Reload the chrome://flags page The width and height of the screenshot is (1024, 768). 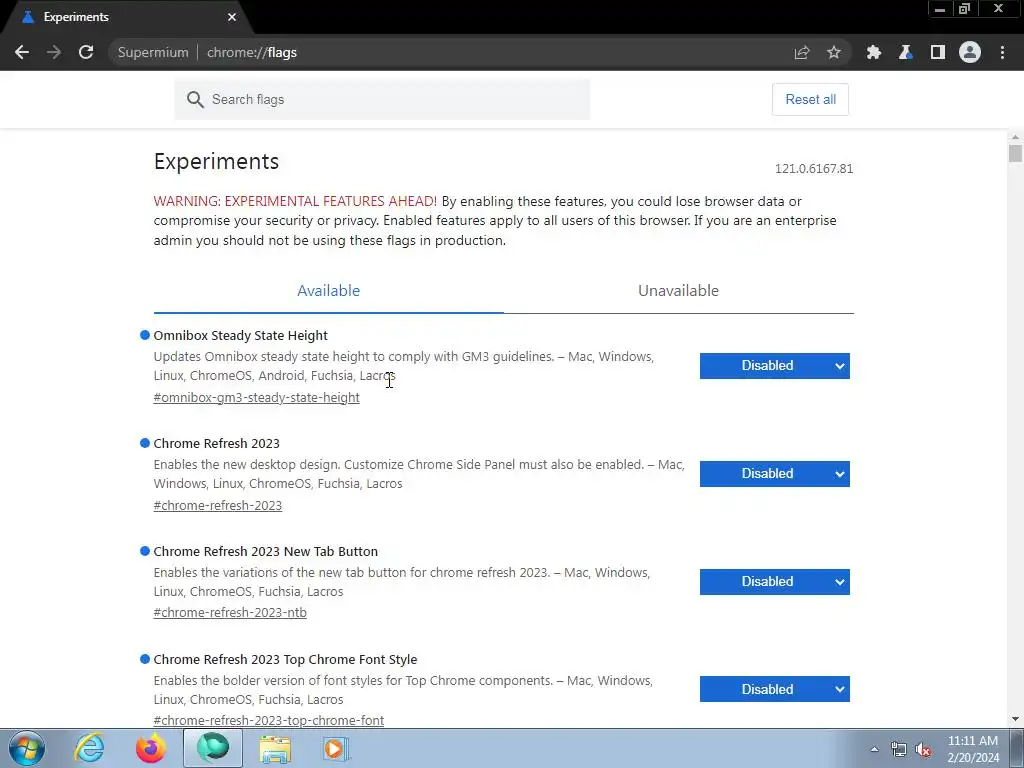(x=86, y=52)
